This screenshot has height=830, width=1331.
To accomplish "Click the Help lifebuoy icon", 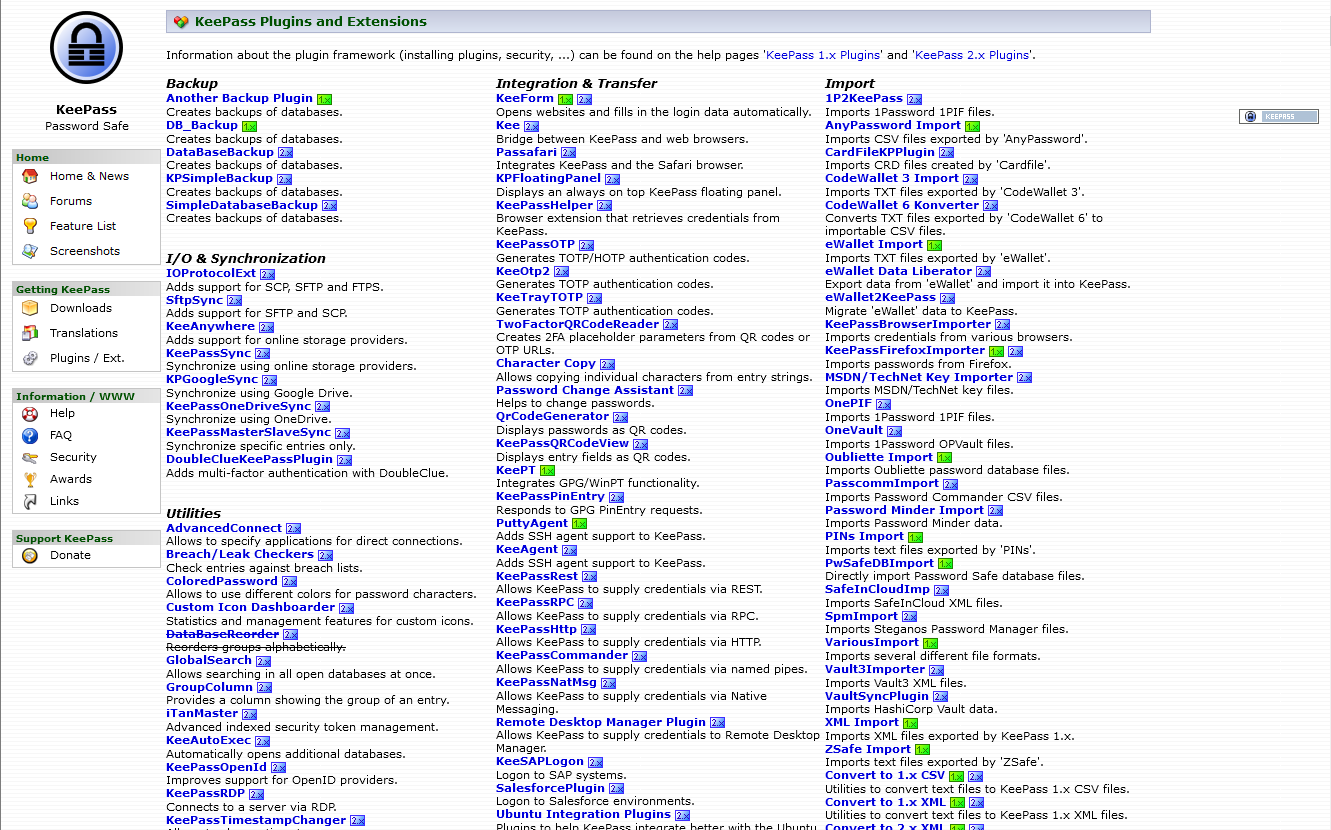I will [30, 413].
